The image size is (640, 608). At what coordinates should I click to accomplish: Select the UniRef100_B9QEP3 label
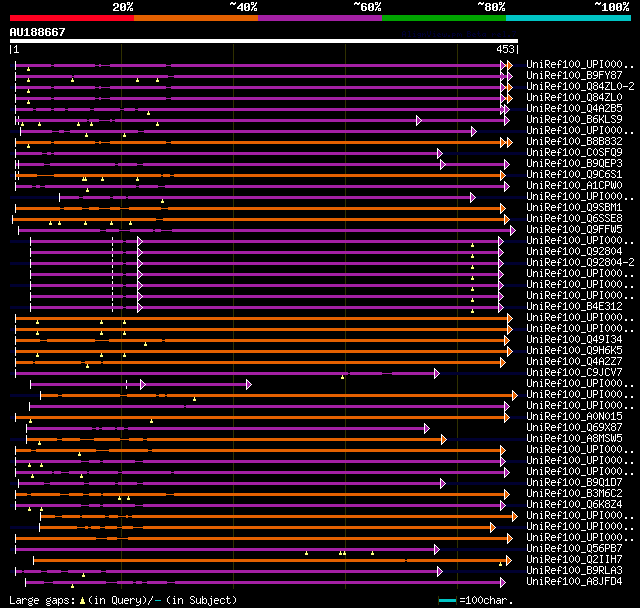(574, 164)
